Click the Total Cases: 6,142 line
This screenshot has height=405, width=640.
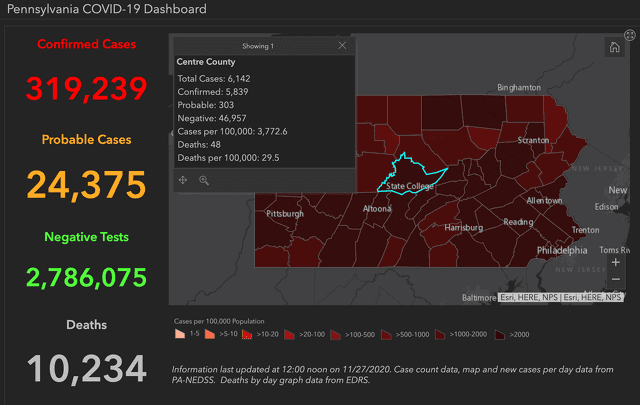213,78
